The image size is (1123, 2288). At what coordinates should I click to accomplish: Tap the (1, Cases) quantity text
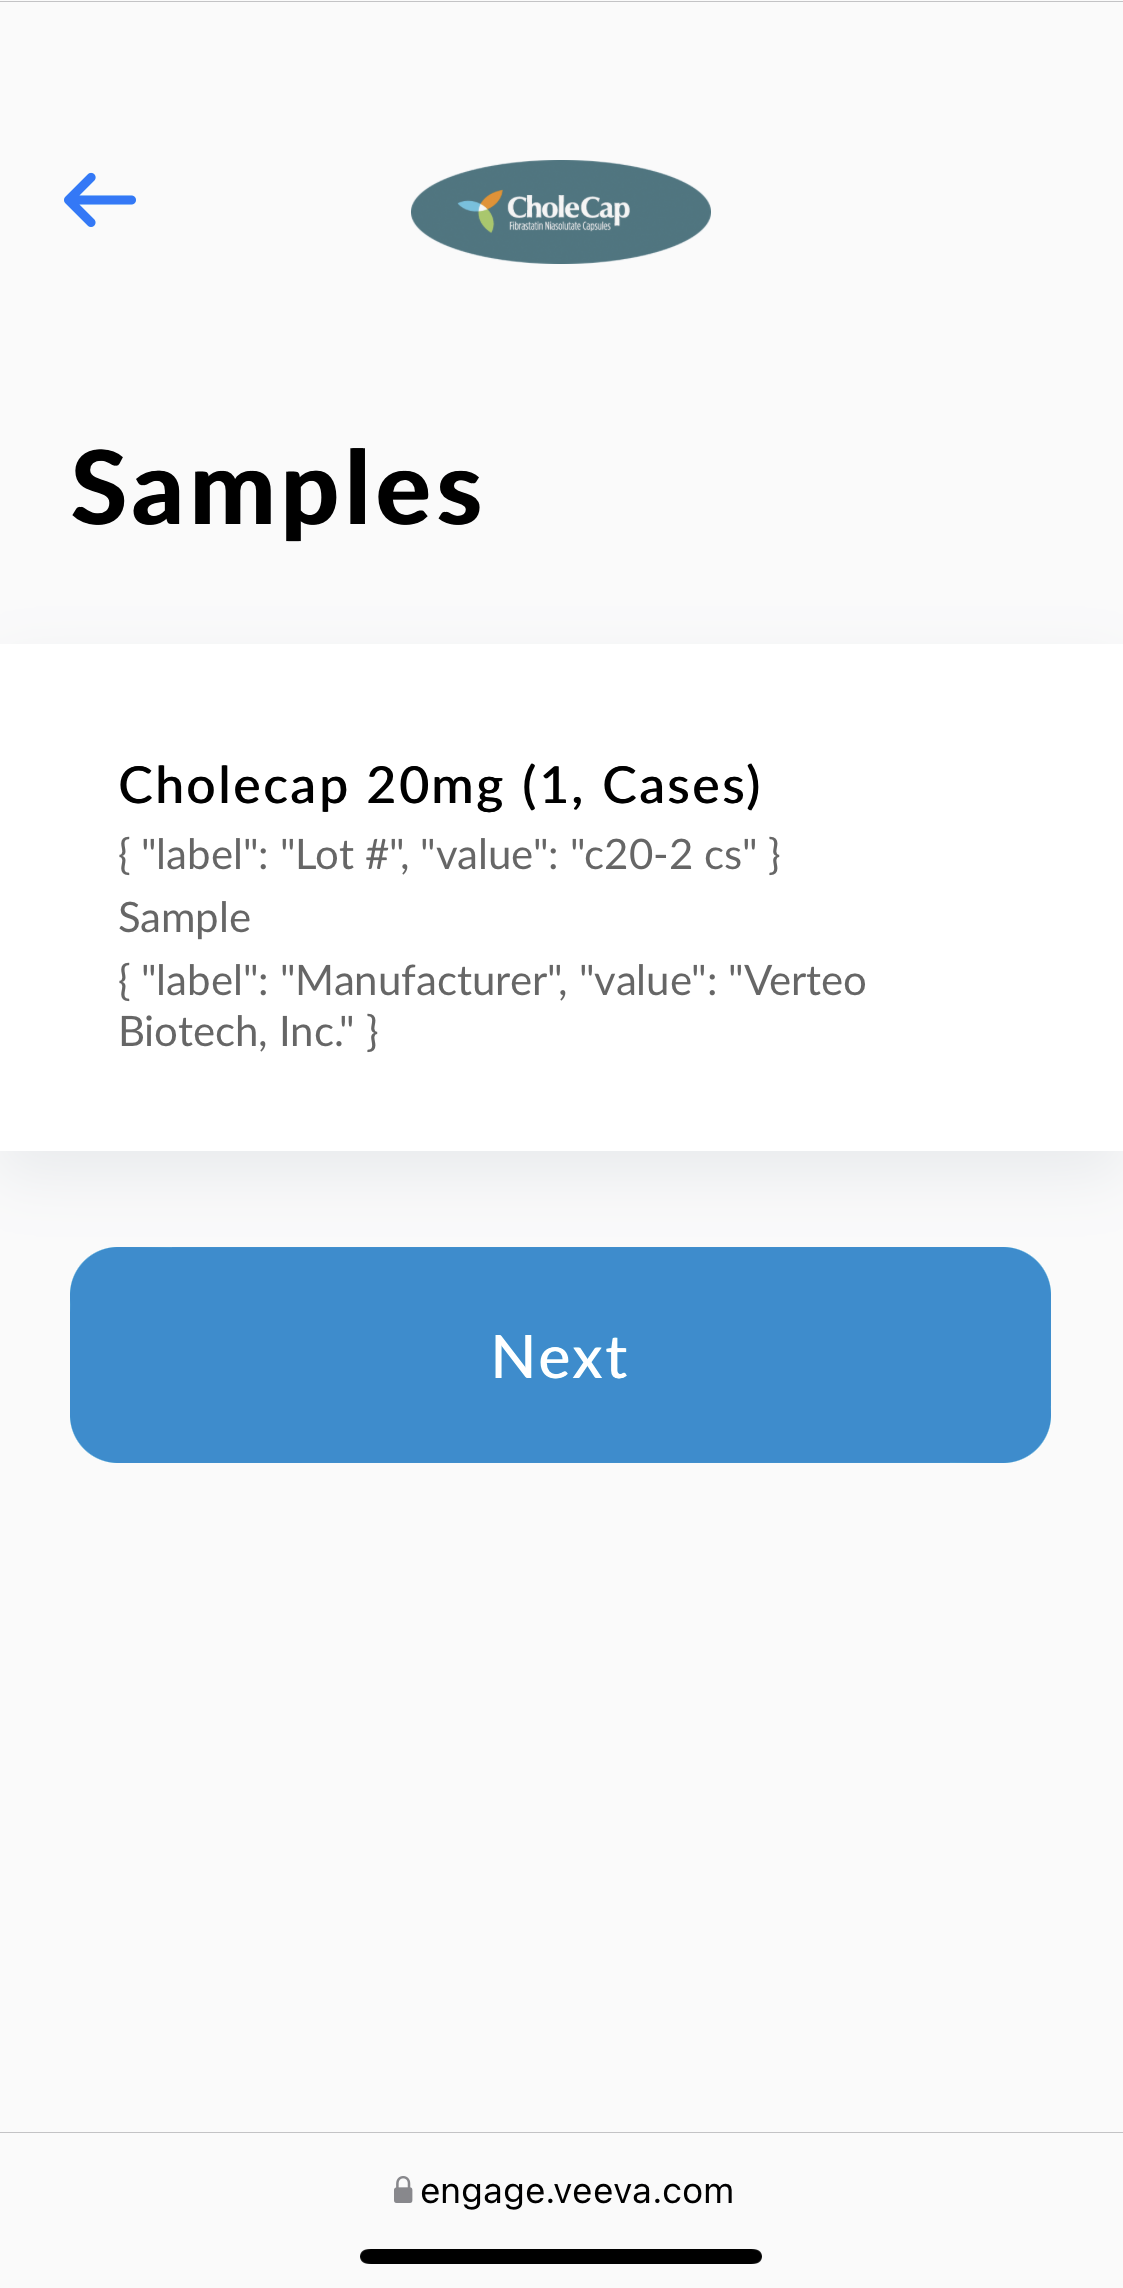tap(642, 785)
